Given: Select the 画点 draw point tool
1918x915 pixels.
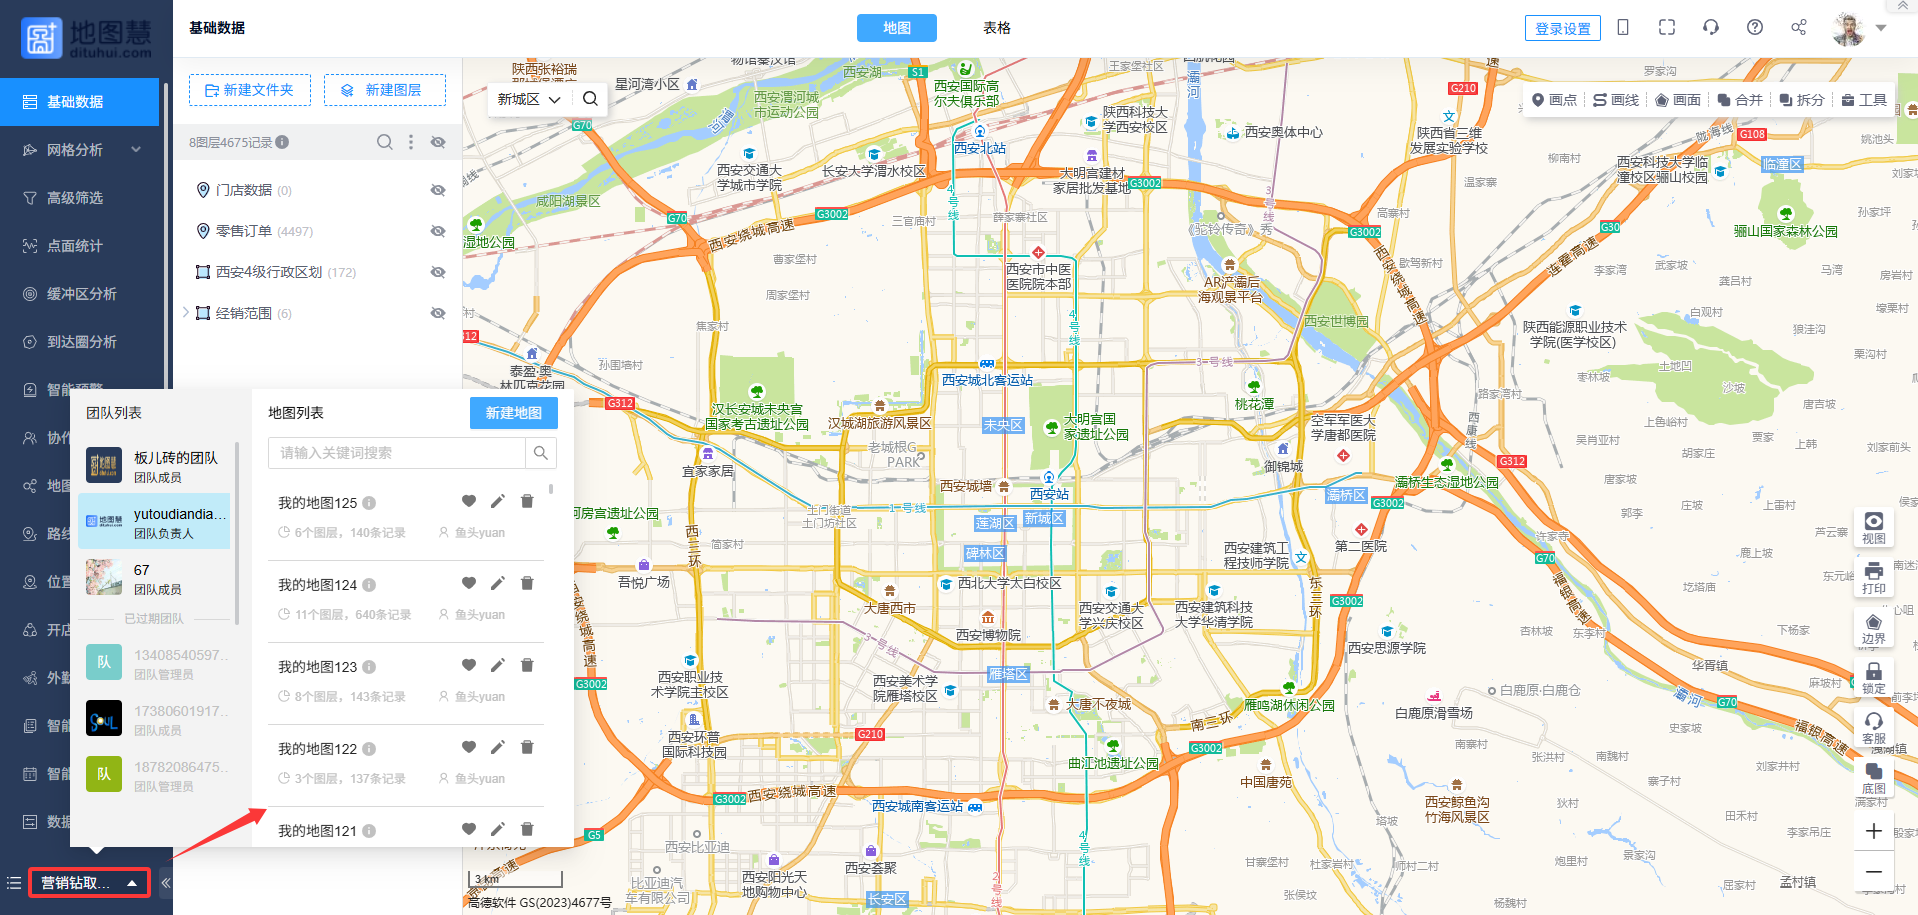Looking at the screenshot, I should 1554,100.
